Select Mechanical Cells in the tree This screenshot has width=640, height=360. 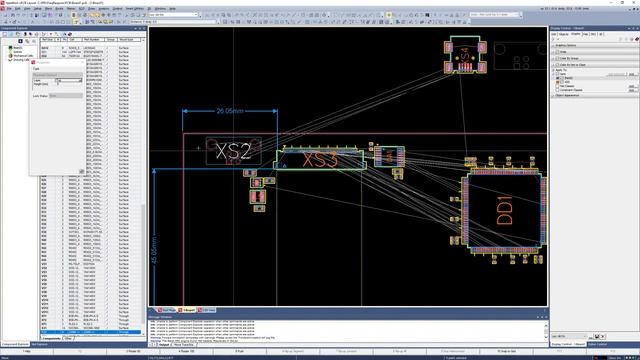(x=23, y=56)
